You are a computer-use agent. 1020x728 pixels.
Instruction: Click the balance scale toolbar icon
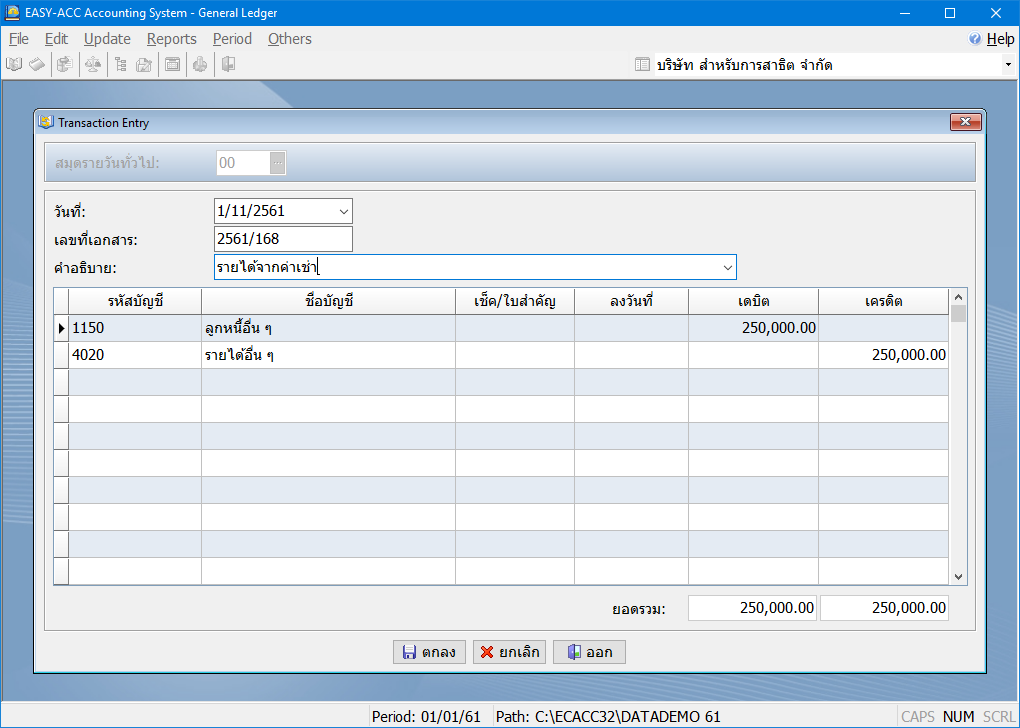click(92, 65)
